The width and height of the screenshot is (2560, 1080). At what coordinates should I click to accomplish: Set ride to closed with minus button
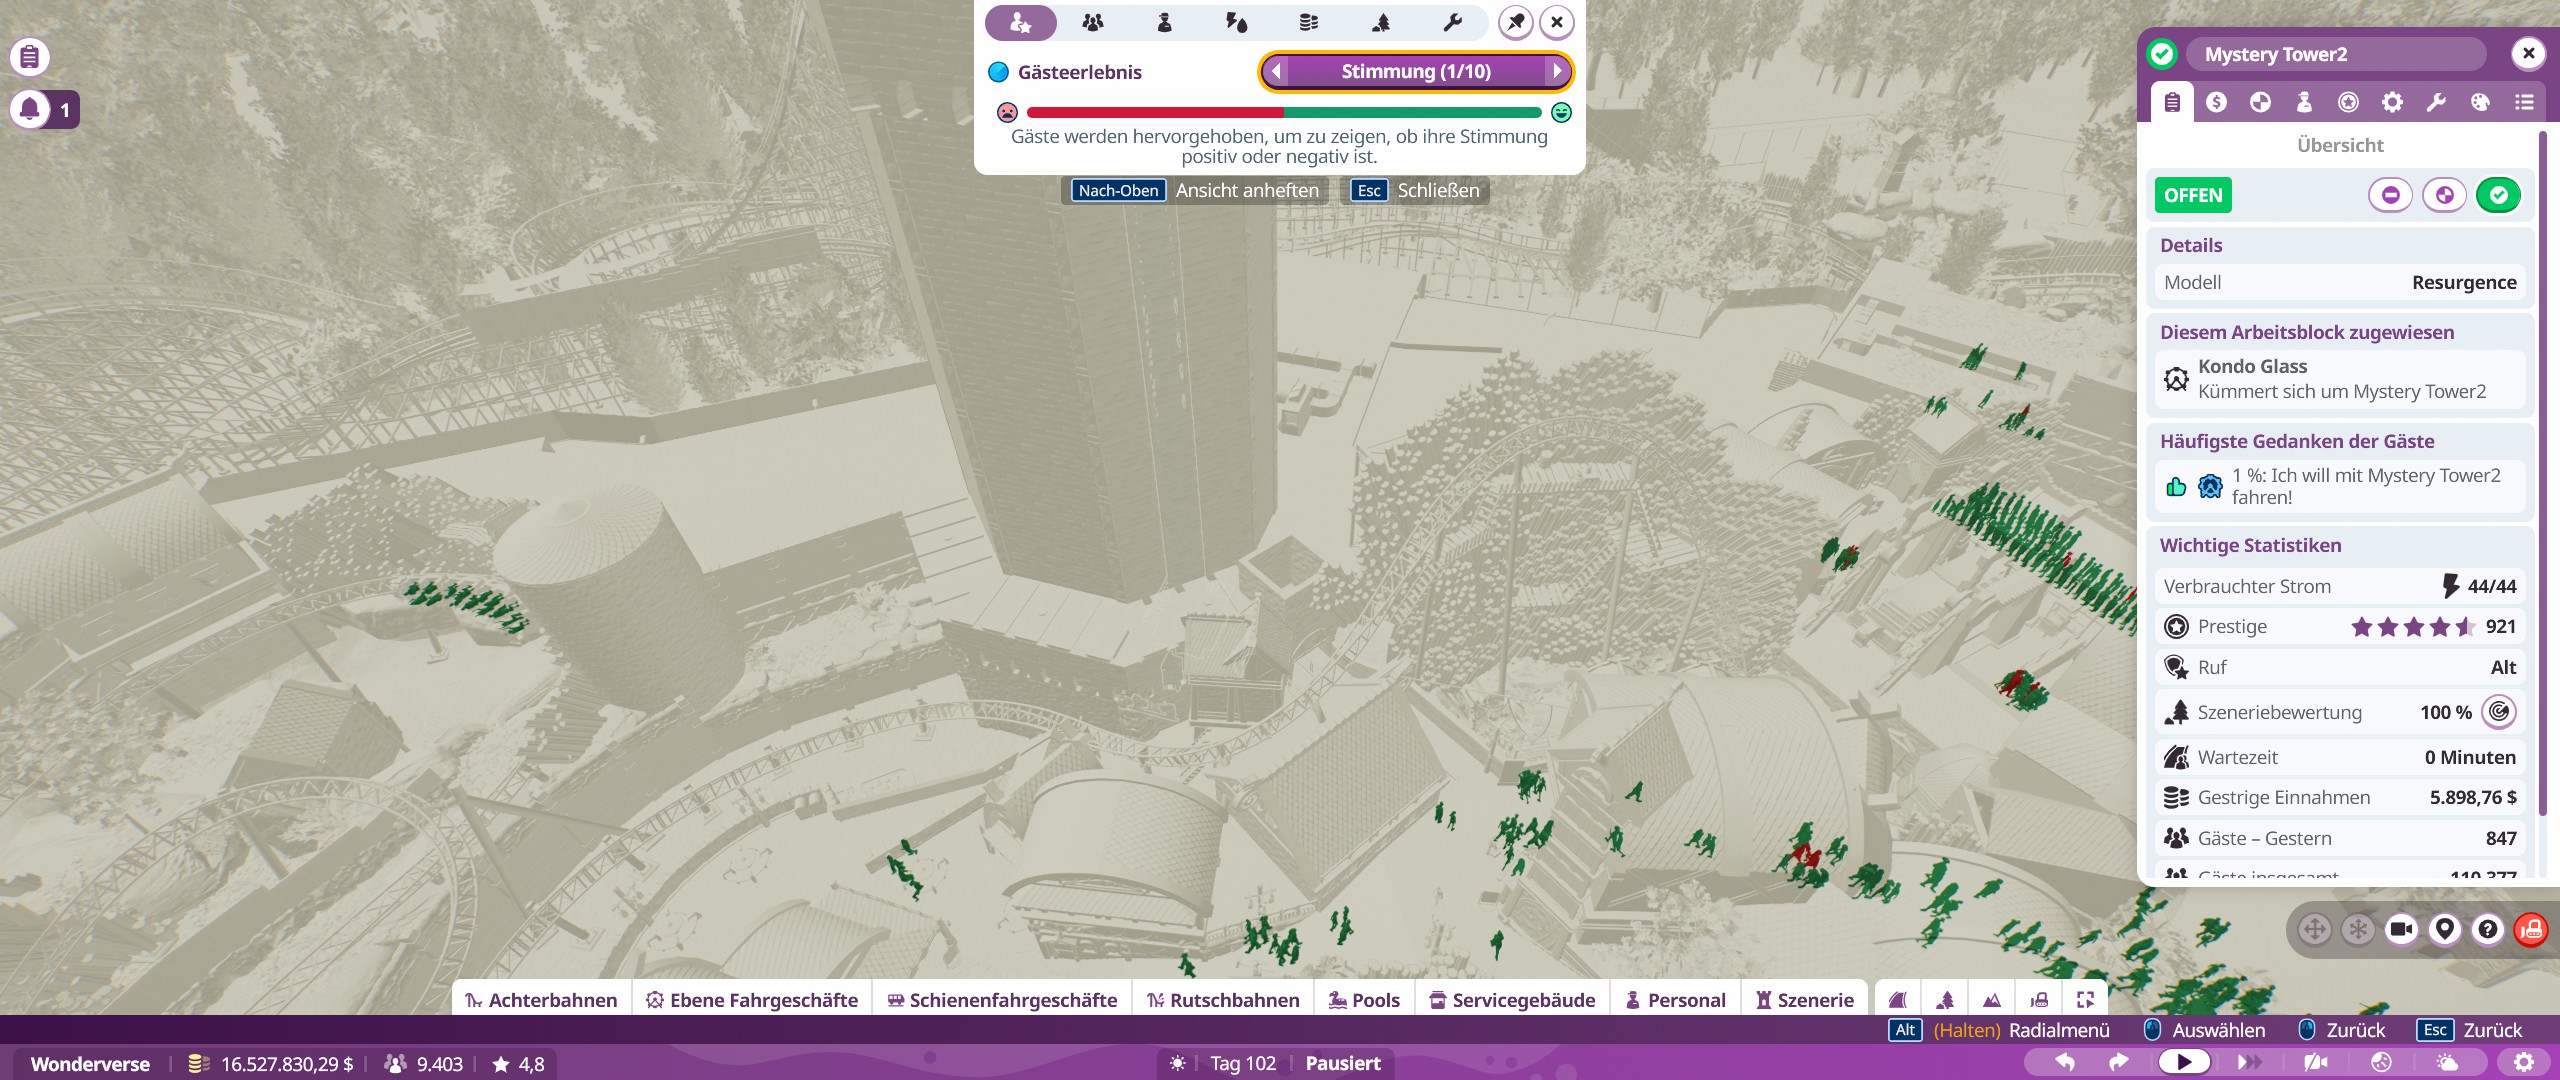tap(2390, 195)
